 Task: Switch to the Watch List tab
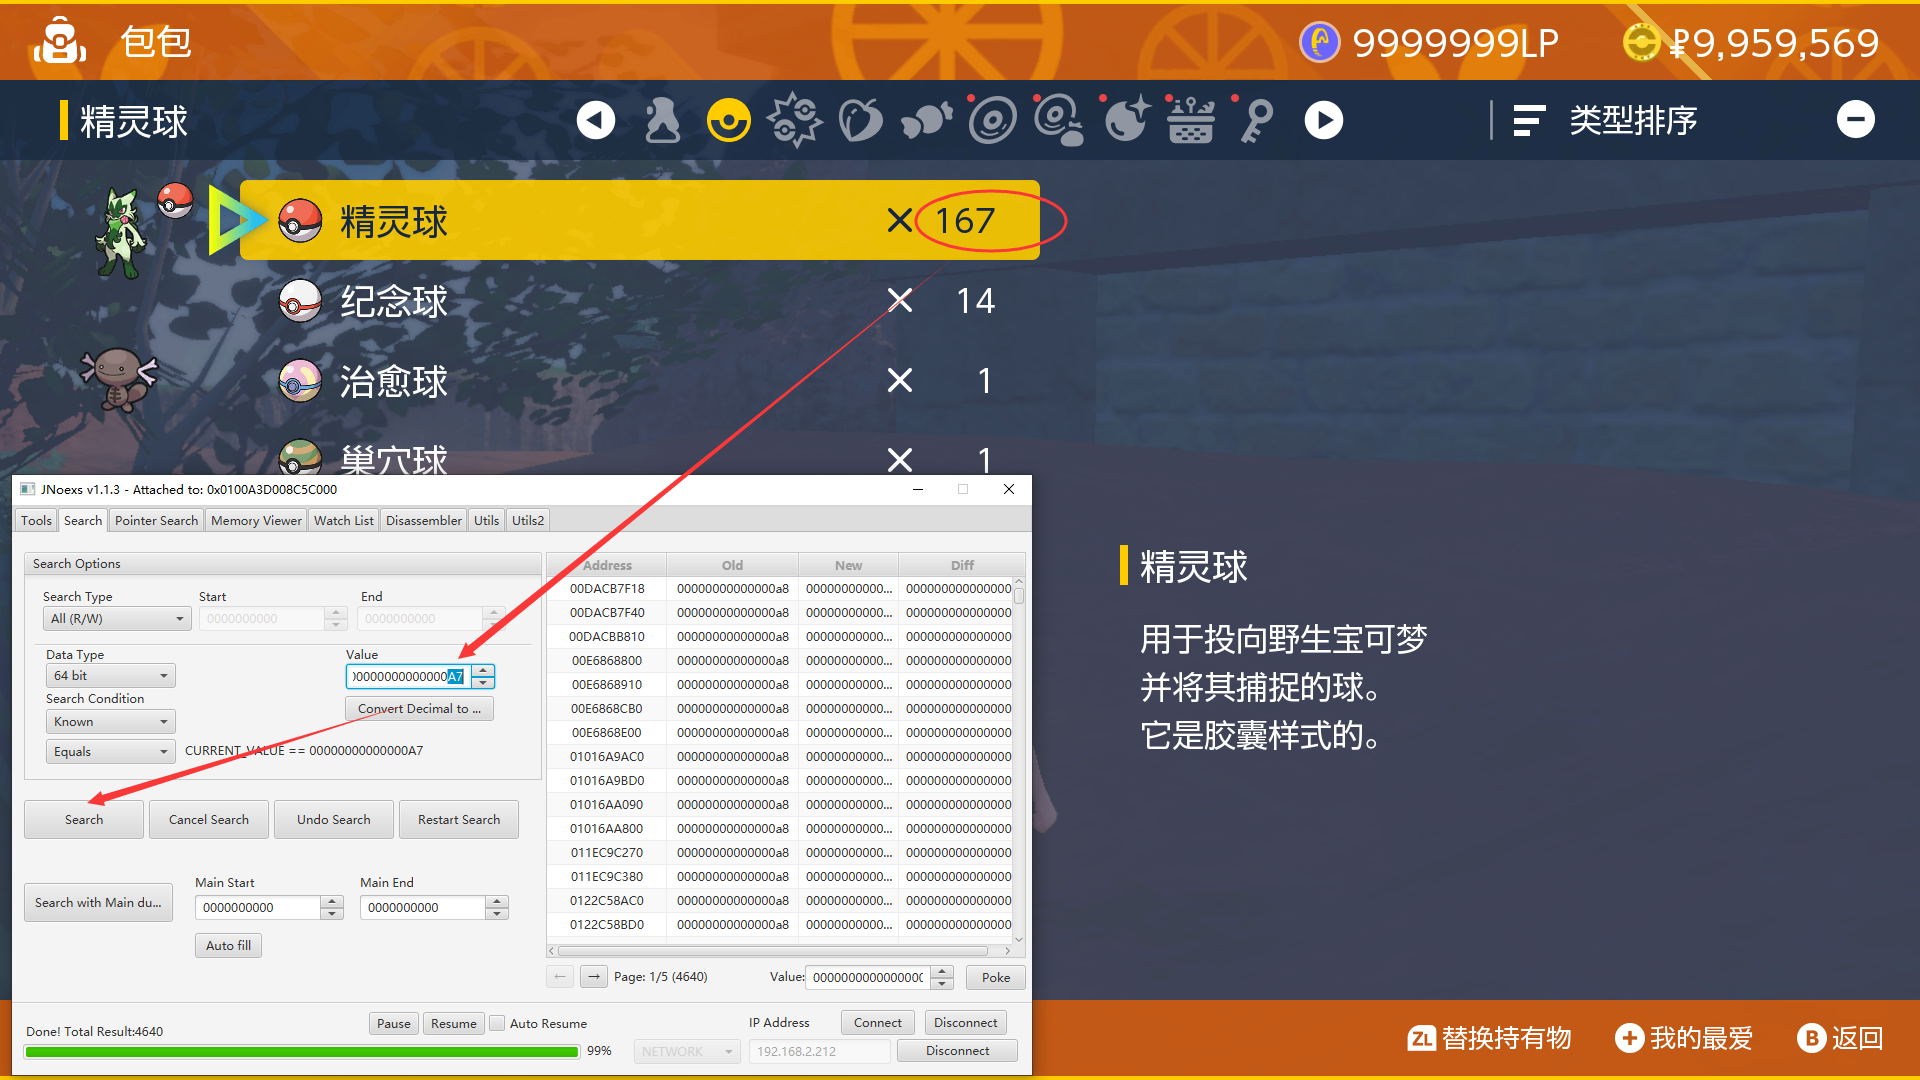[343, 520]
